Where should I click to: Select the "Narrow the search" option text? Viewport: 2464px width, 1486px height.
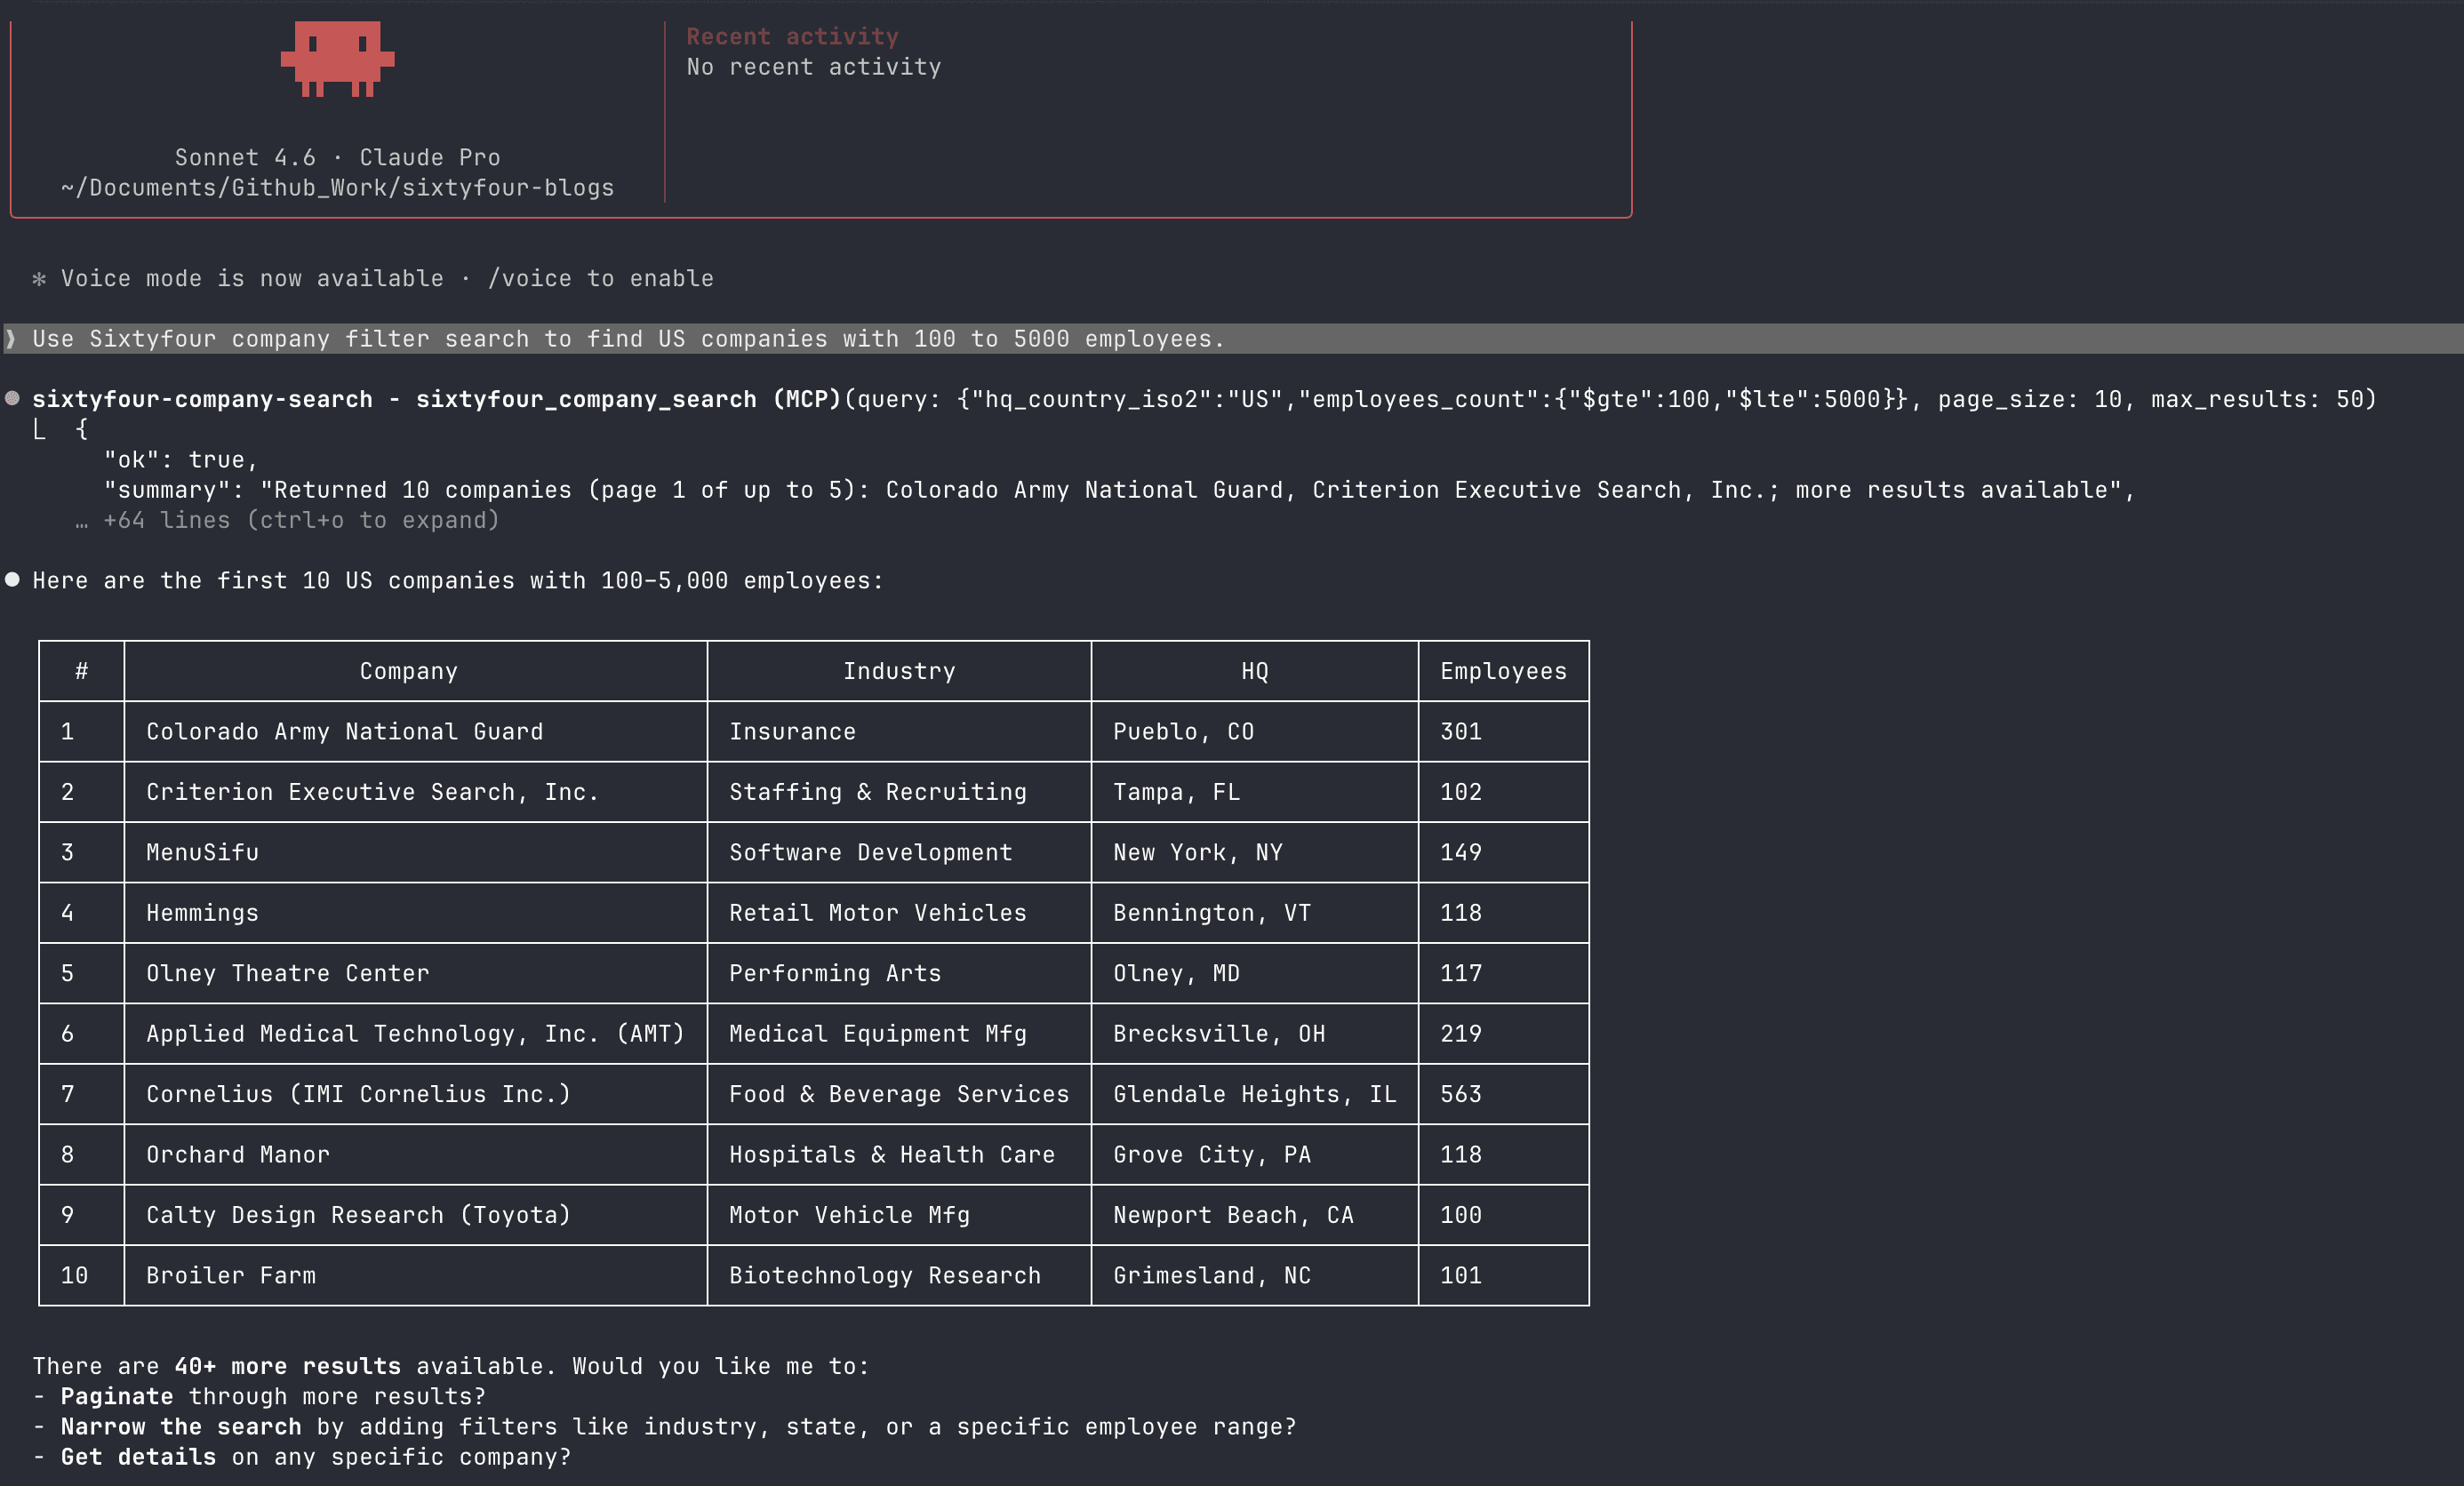click(180, 1426)
